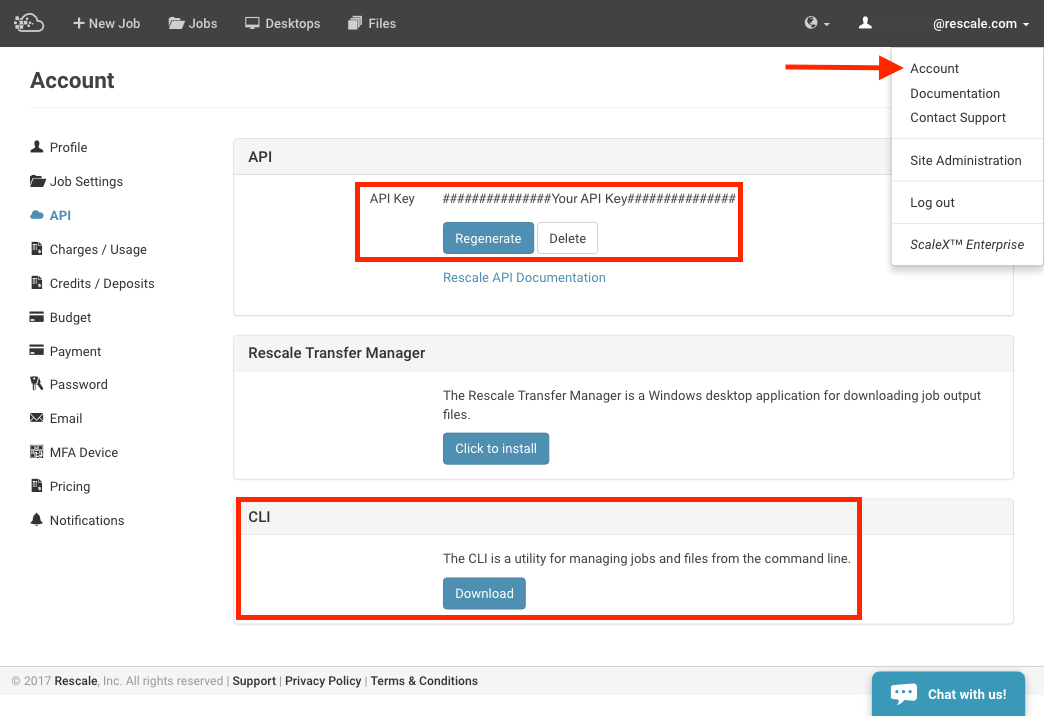Click the folder icon beside Jobs
The height and width of the screenshot is (716, 1044).
click(x=176, y=23)
